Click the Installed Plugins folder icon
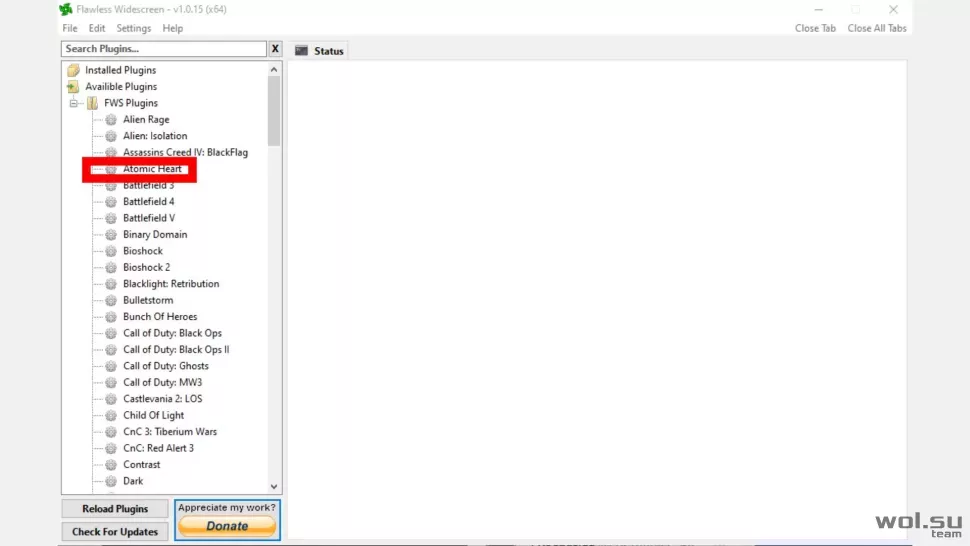 74,70
